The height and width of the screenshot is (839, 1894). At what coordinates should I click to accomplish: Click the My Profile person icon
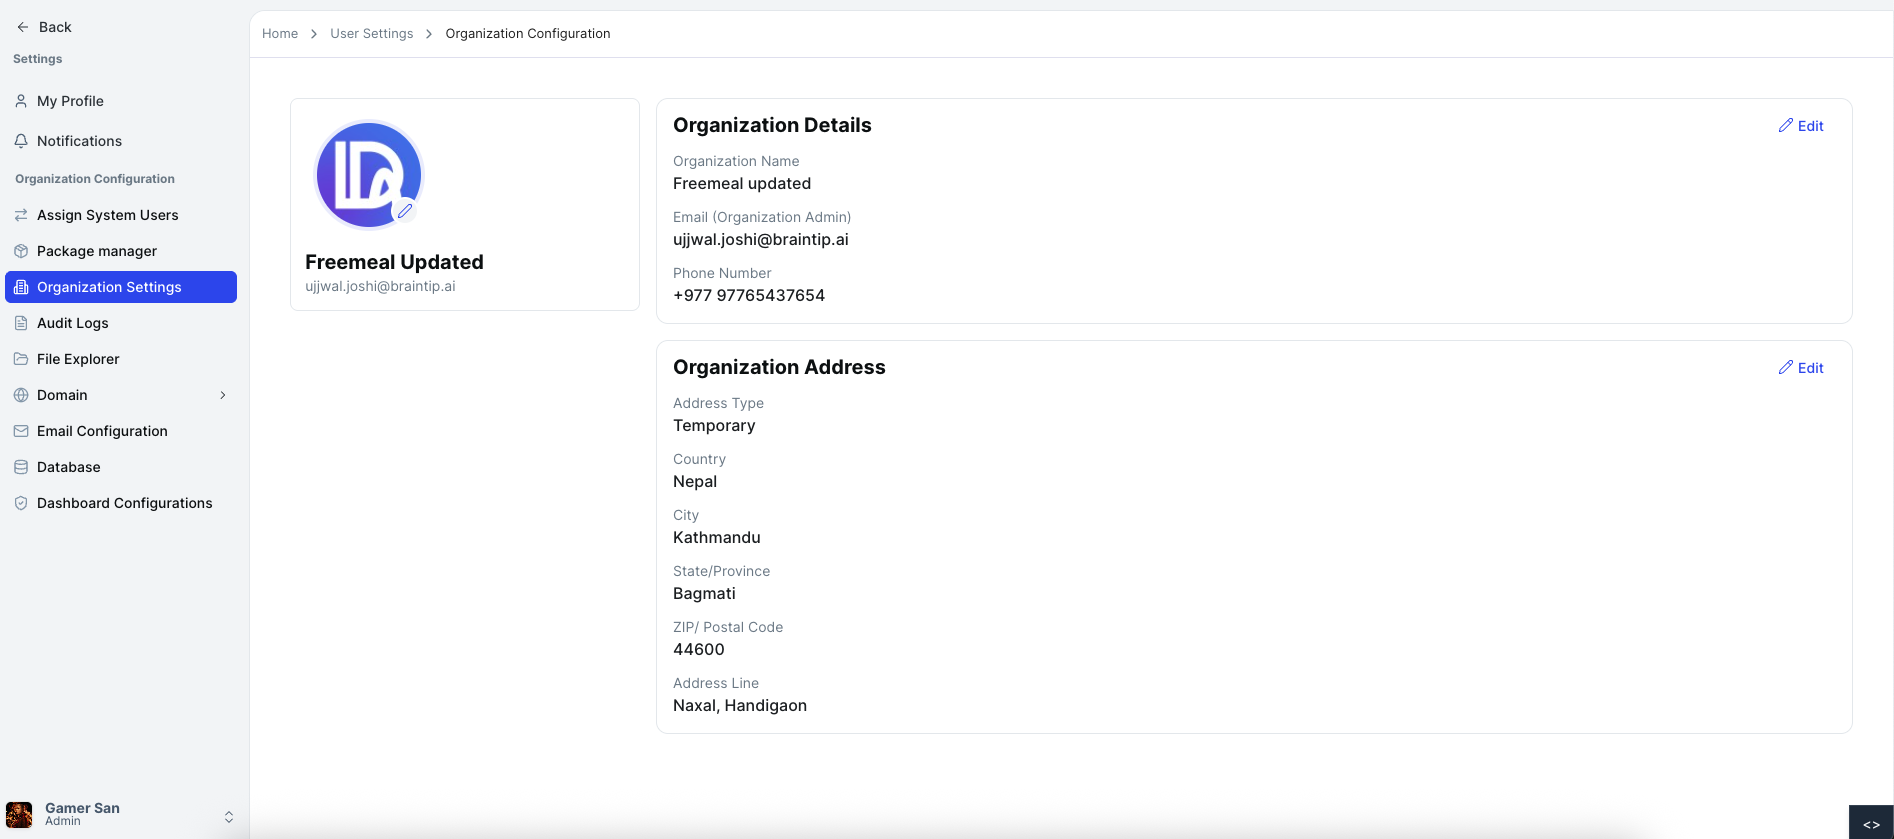21,101
